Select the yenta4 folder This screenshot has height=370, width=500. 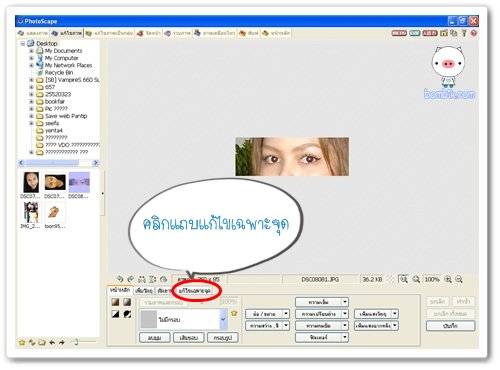pos(53,130)
